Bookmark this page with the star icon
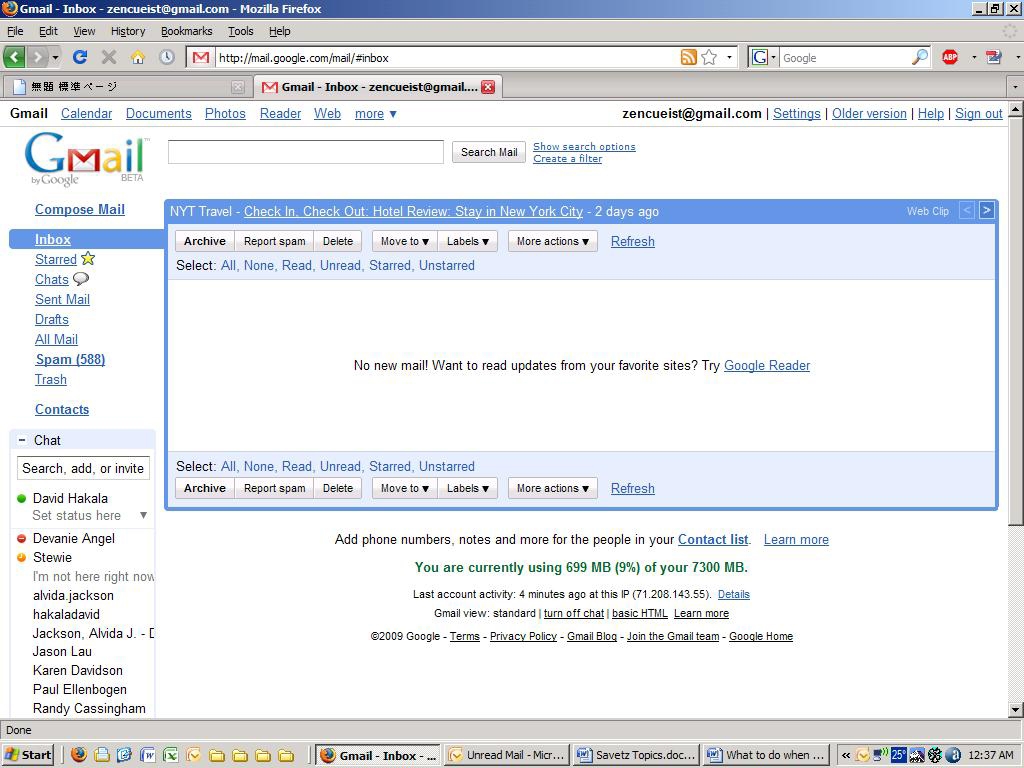 [709, 57]
